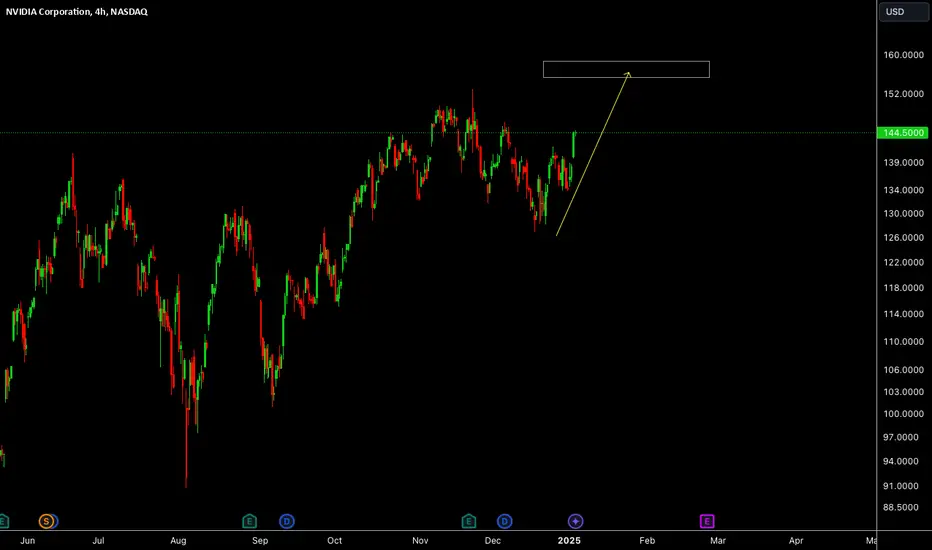This screenshot has width=932, height=550.
Task: Open the orange stock split marker near Jun
Action: pyautogui.click(x=46, y=521)
